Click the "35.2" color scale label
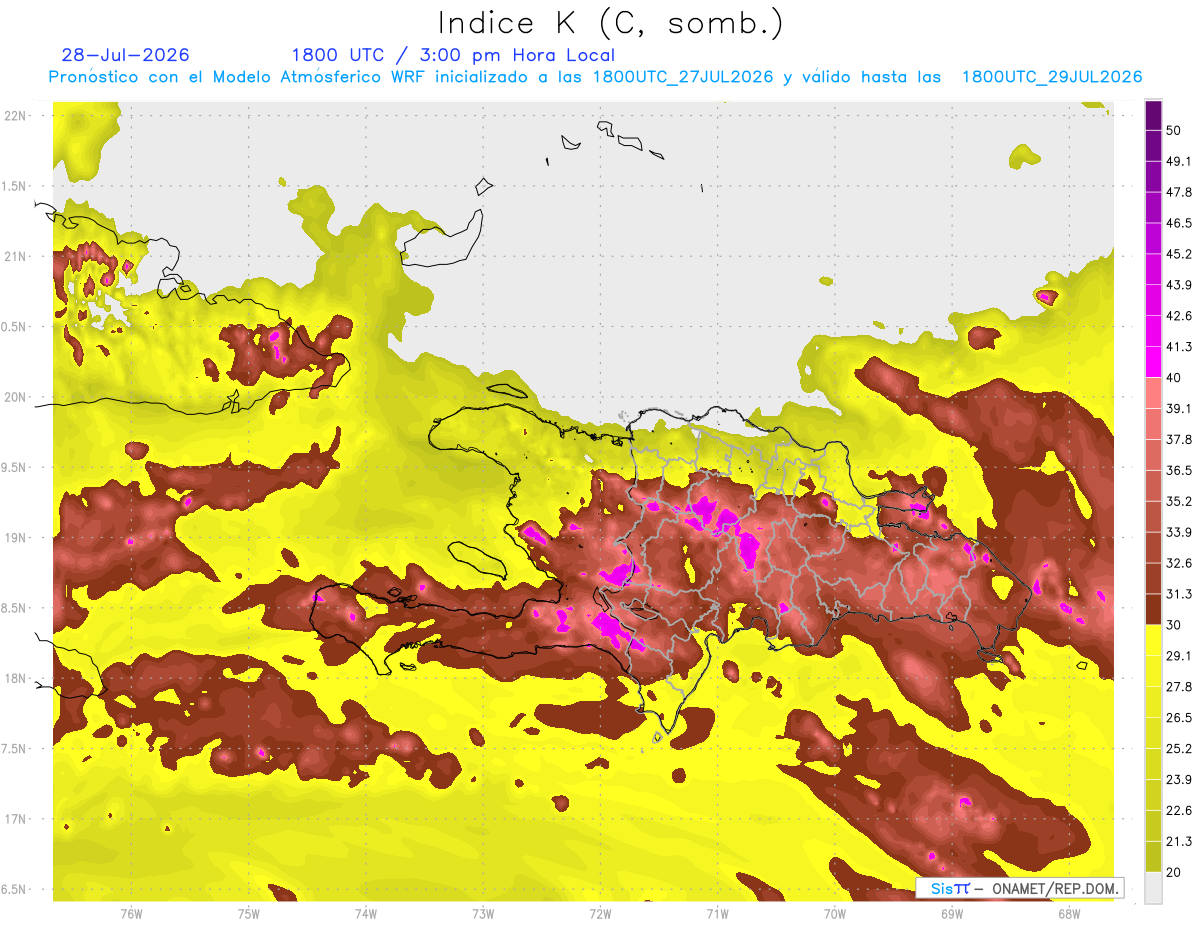This screenshot has width=1200, height=927. (x=1179, y=501)
